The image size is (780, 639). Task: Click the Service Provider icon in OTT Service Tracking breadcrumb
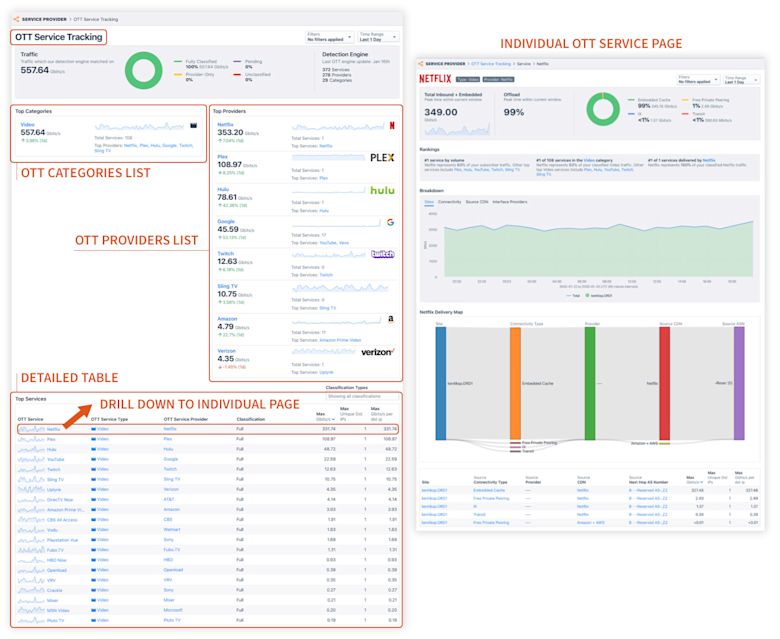(x=16, y=19)
